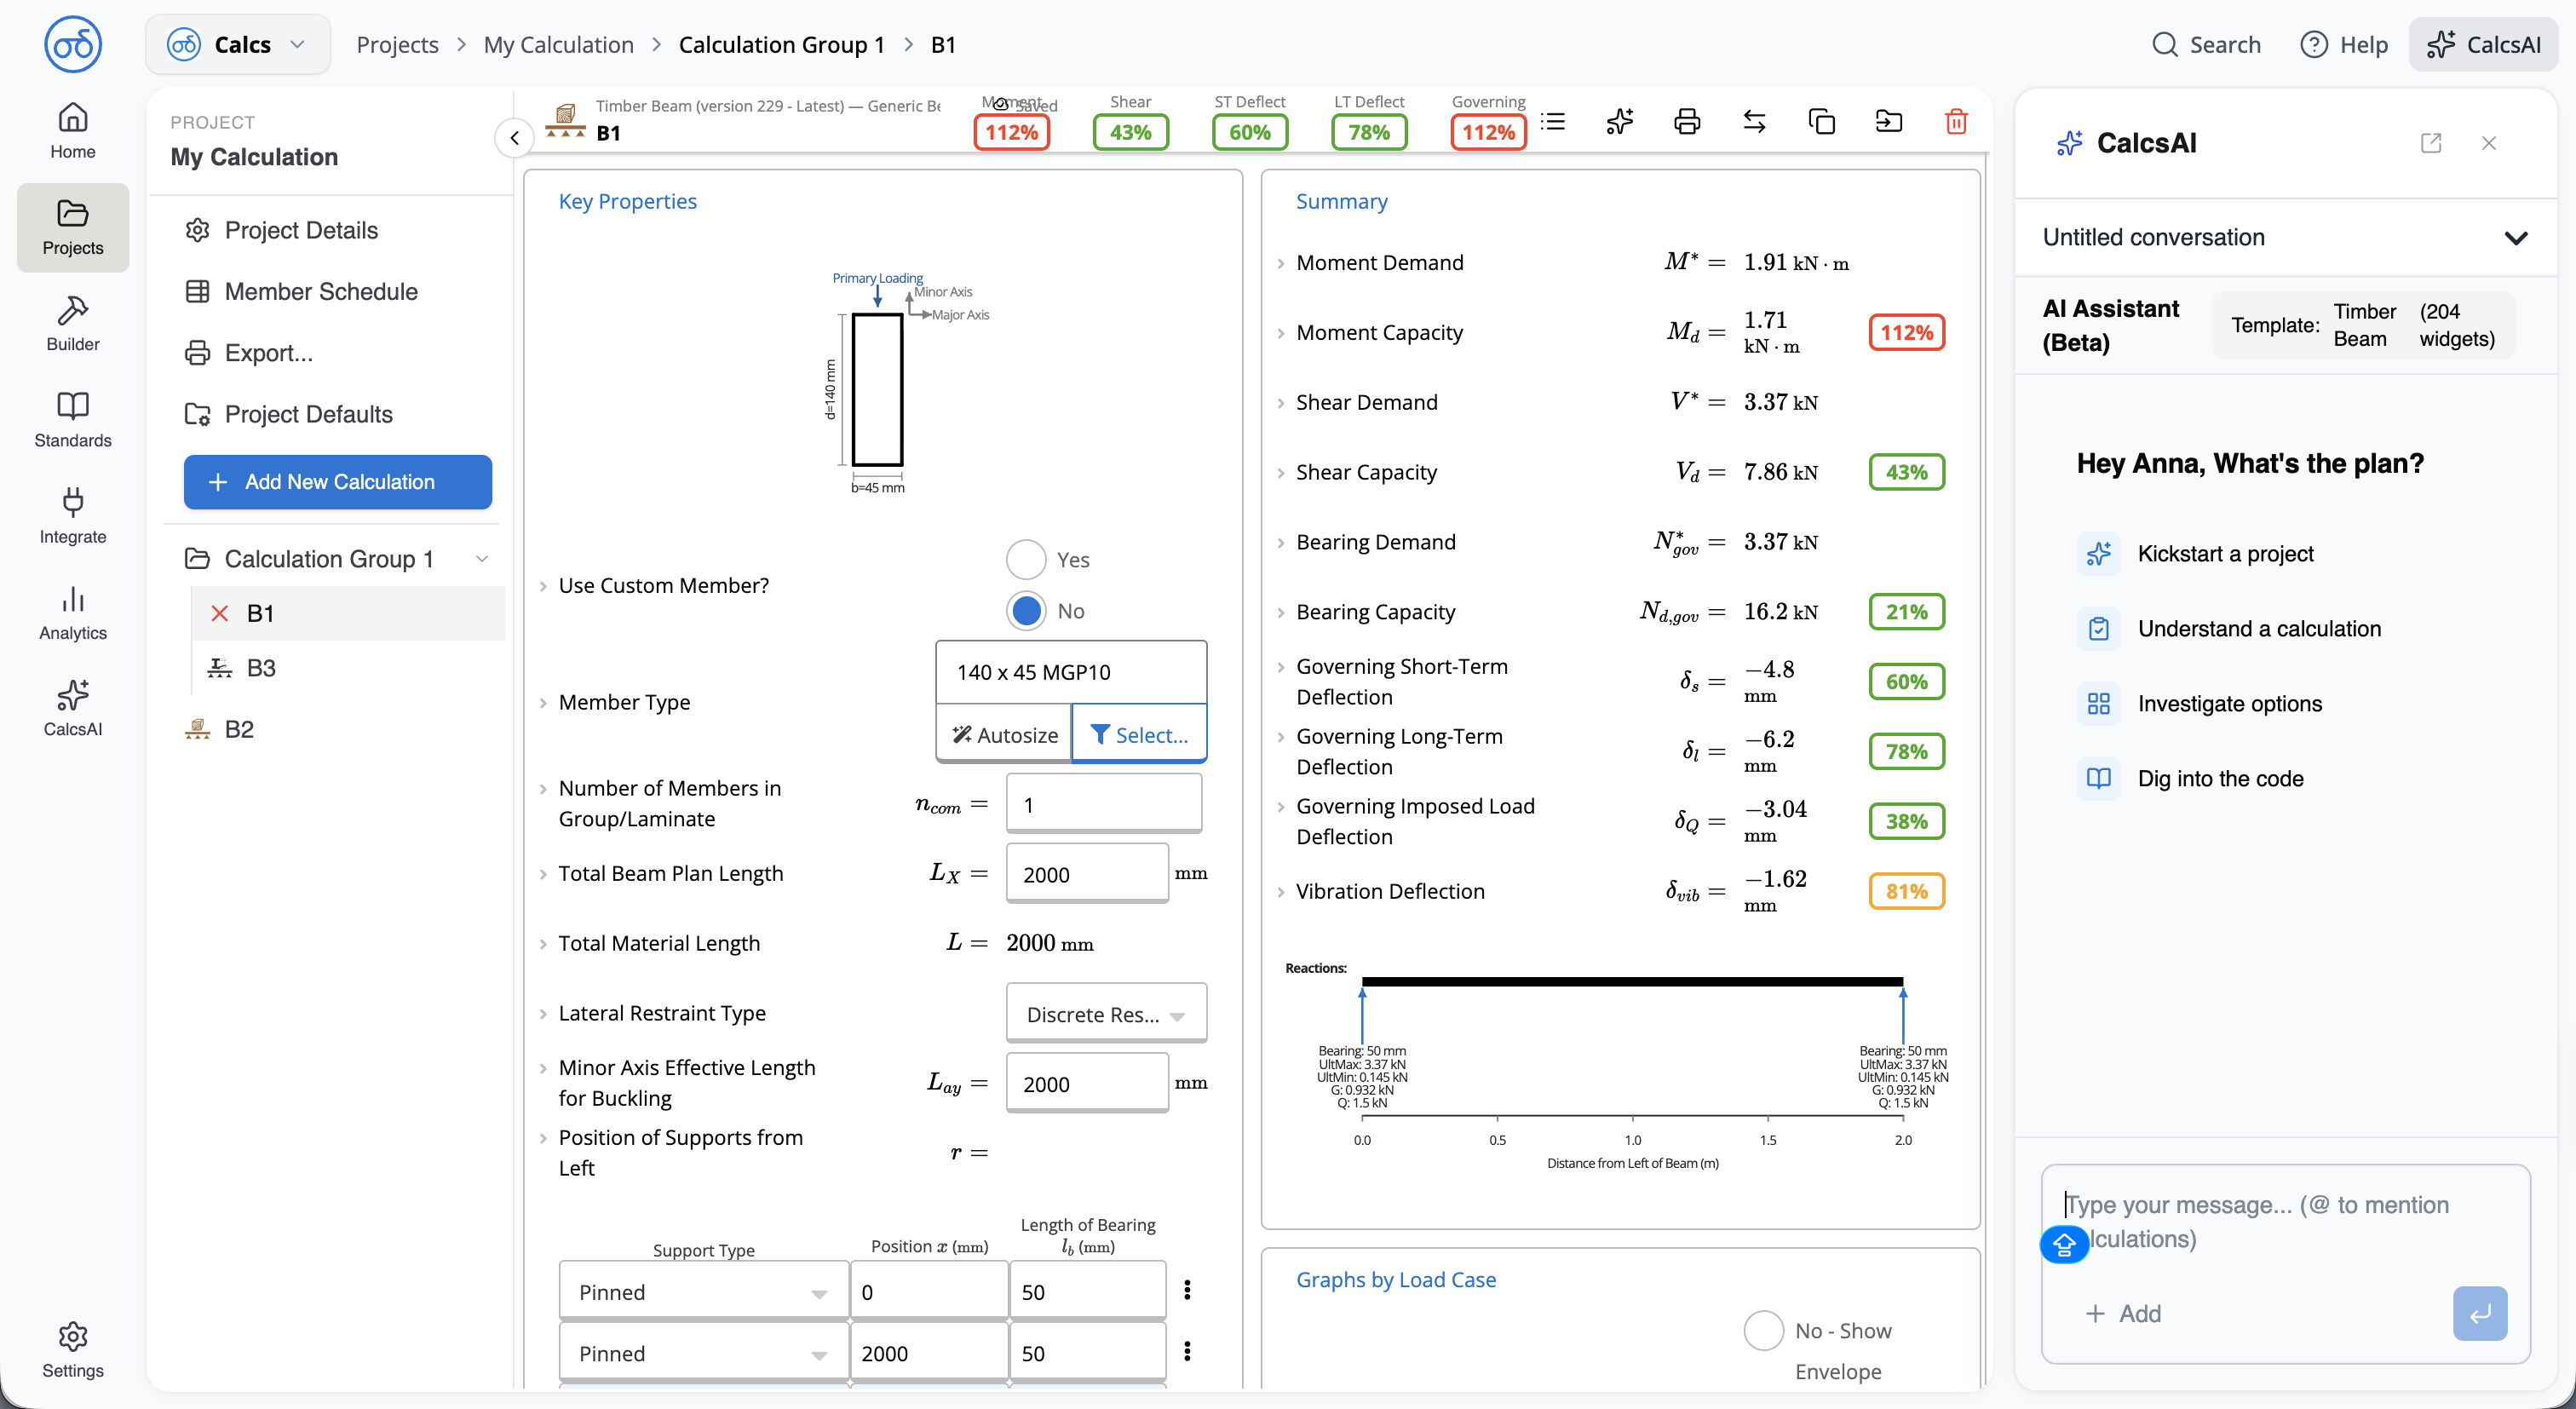Screen dimensions: 2576x1409
Task: Open Lateral Restraint Type dropdown
Action: [x=1106, y=1013]
